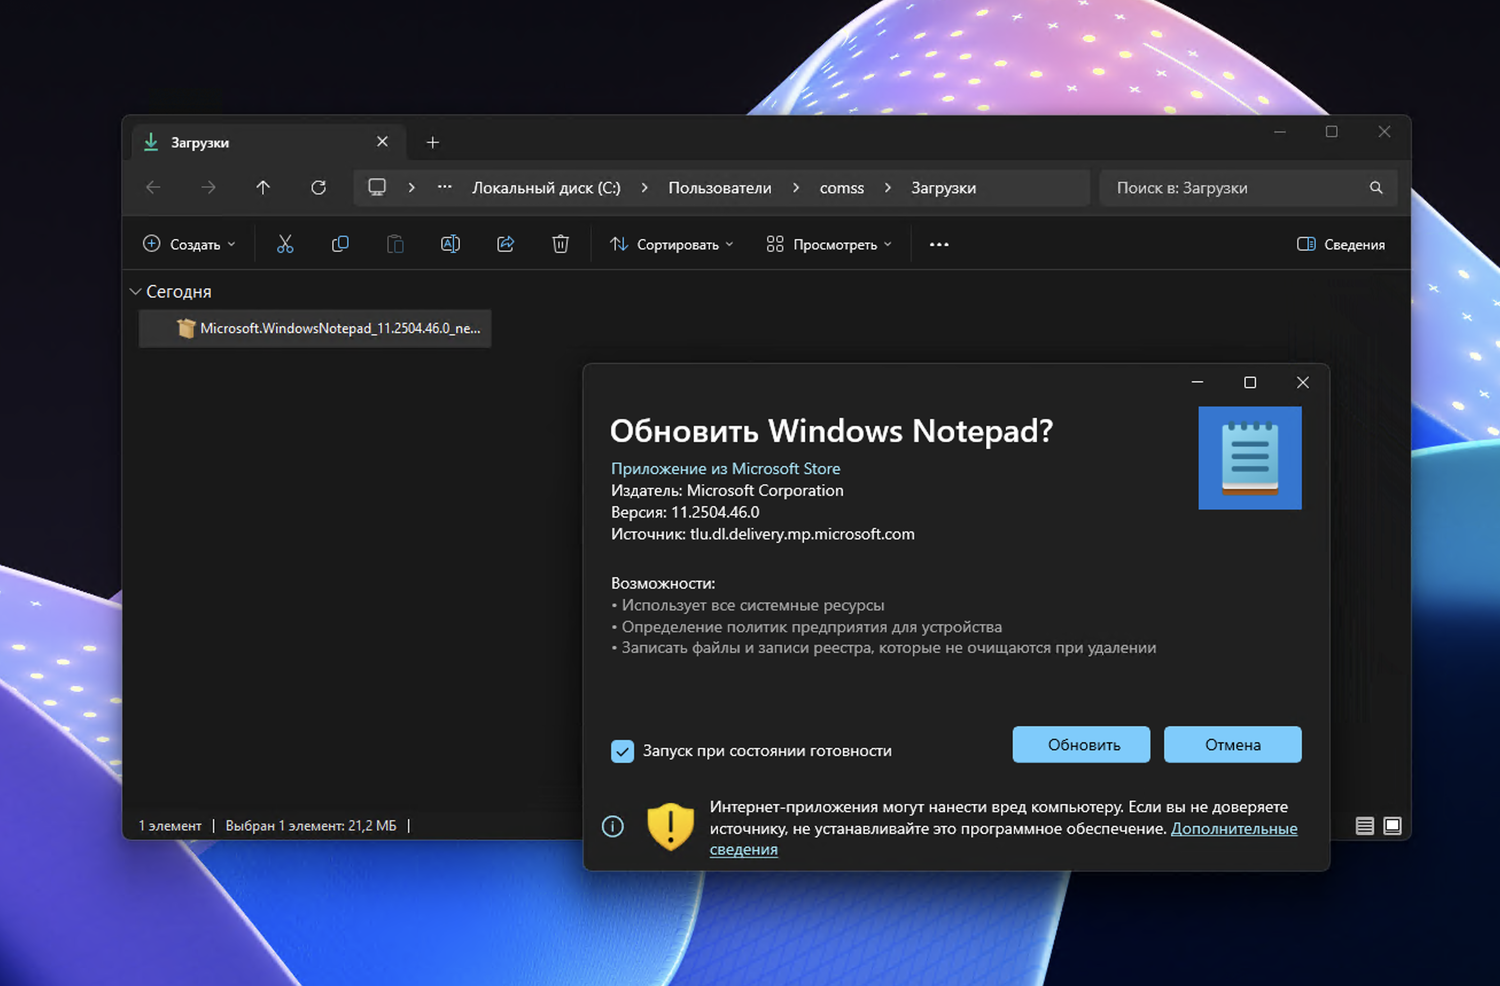The width and height of the screenshot is (1500, 986).
Task: Refresh the Загрузки folder view
Action: click(x=318, y=188)
